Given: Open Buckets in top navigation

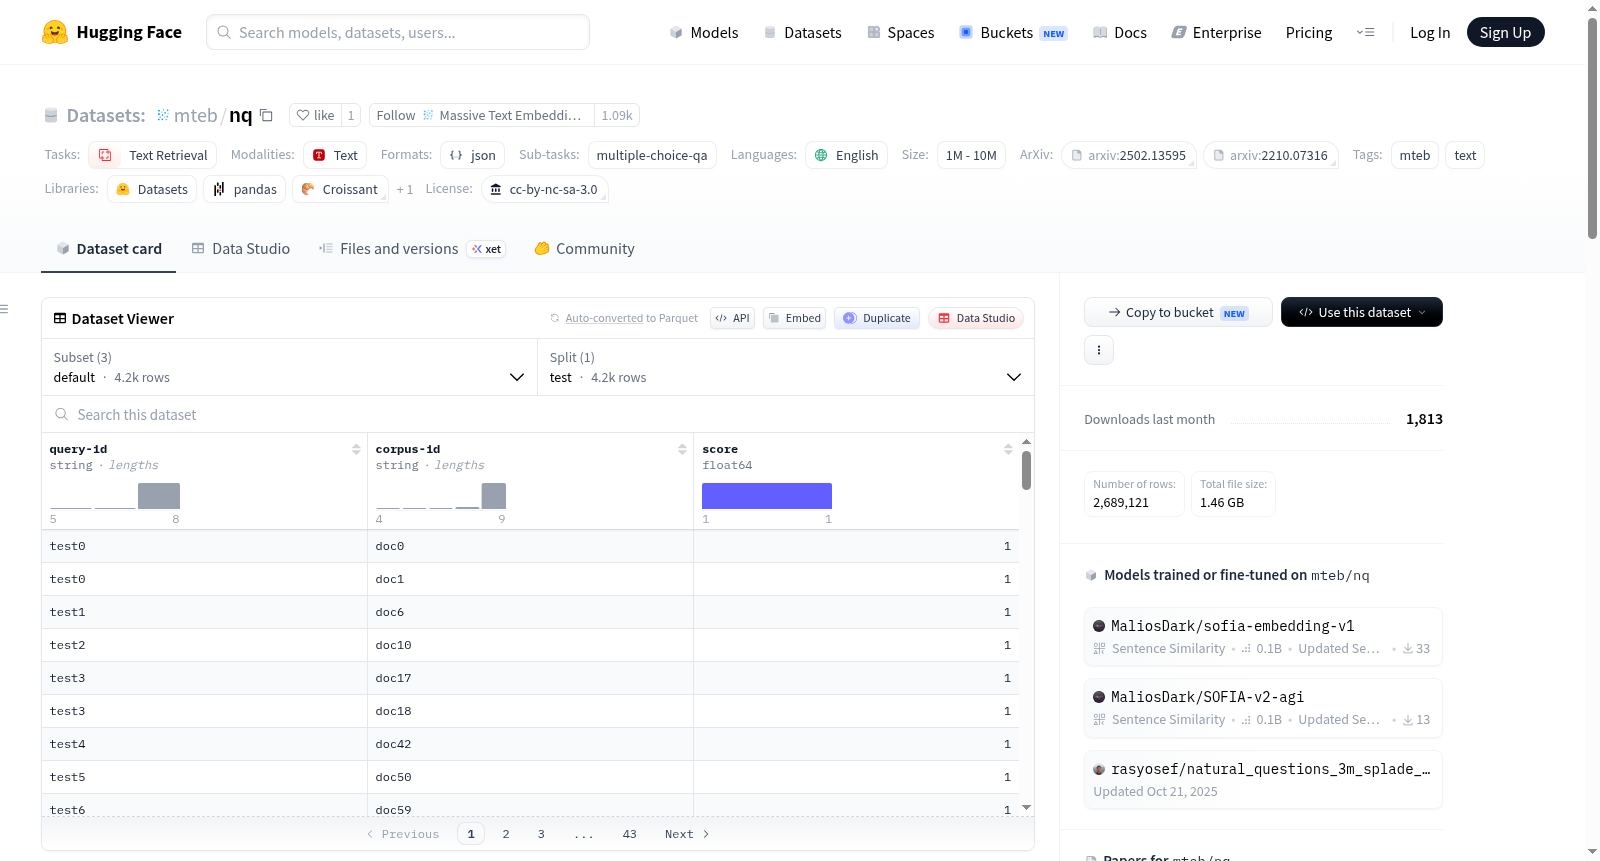Looking at the screenshot, I should [1013, 32].
